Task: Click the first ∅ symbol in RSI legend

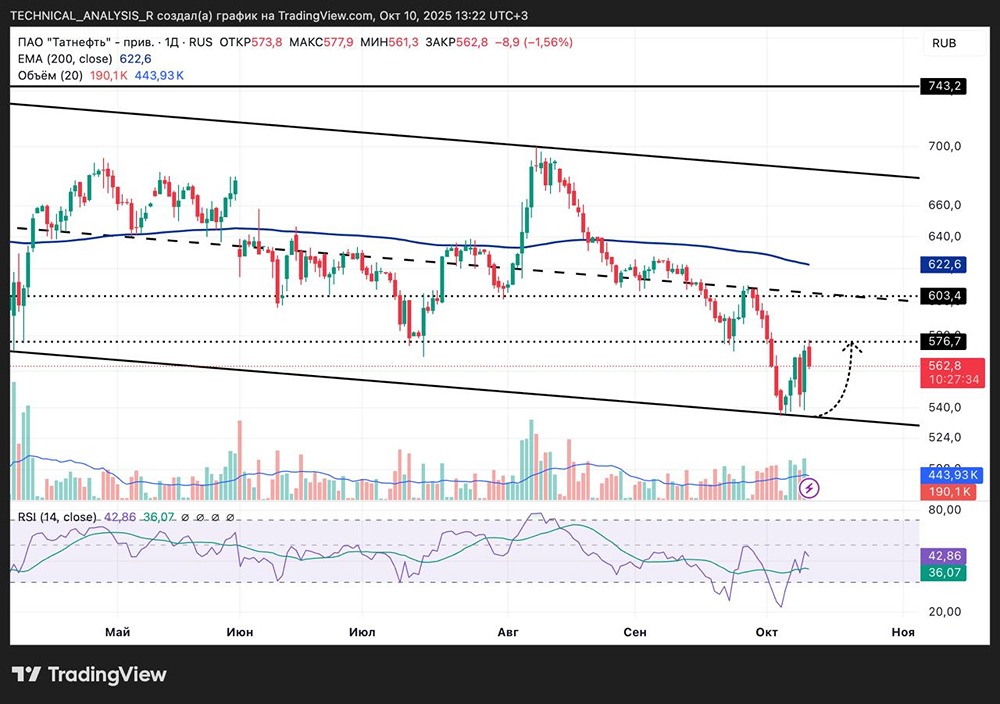Action: pos(187,517)
